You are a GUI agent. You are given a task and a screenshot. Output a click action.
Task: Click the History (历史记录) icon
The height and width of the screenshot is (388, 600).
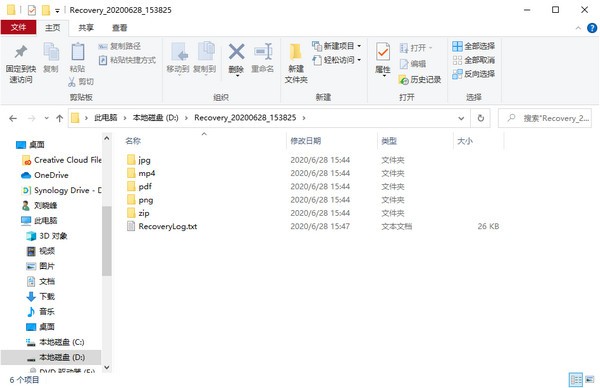click(403, 80)
